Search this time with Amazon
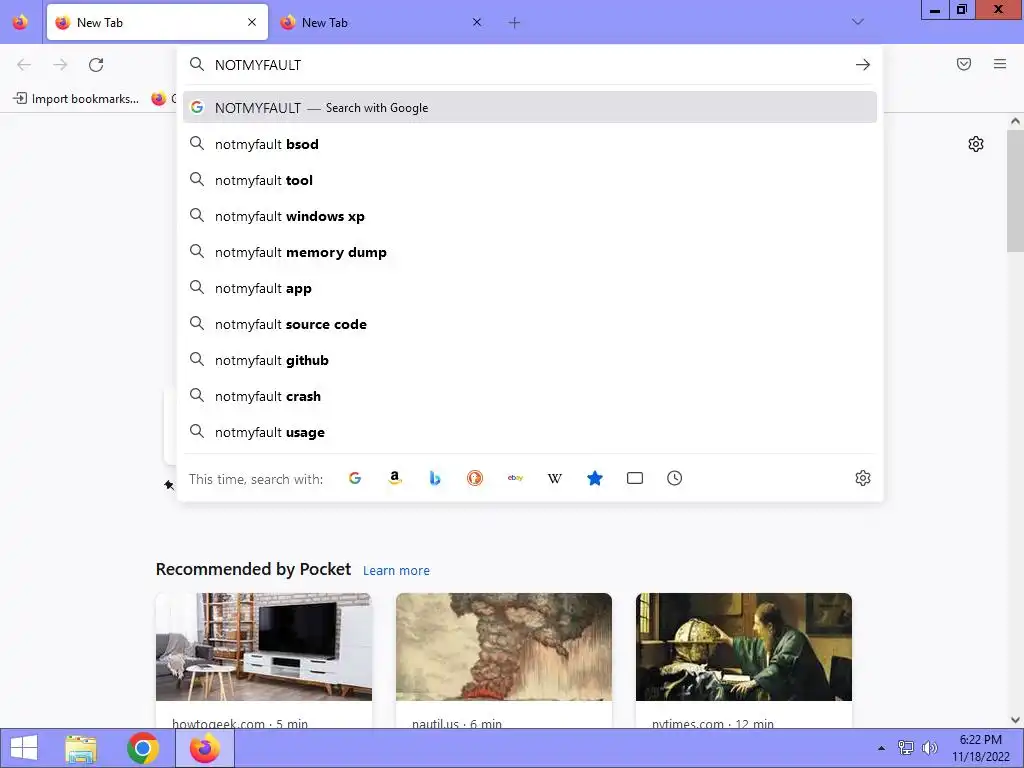1024x768 pixels. point(394,478)
